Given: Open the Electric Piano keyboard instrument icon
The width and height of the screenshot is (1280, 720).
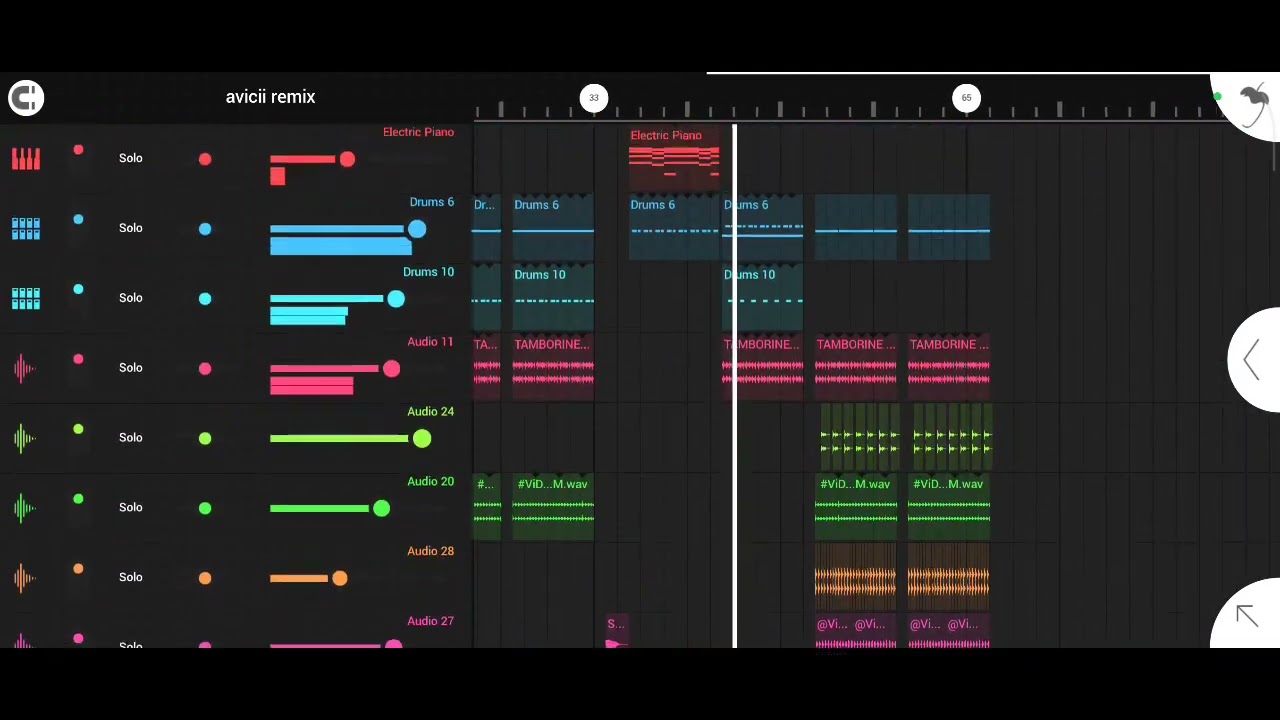Looking at the screenshot, I should point(26,158).
